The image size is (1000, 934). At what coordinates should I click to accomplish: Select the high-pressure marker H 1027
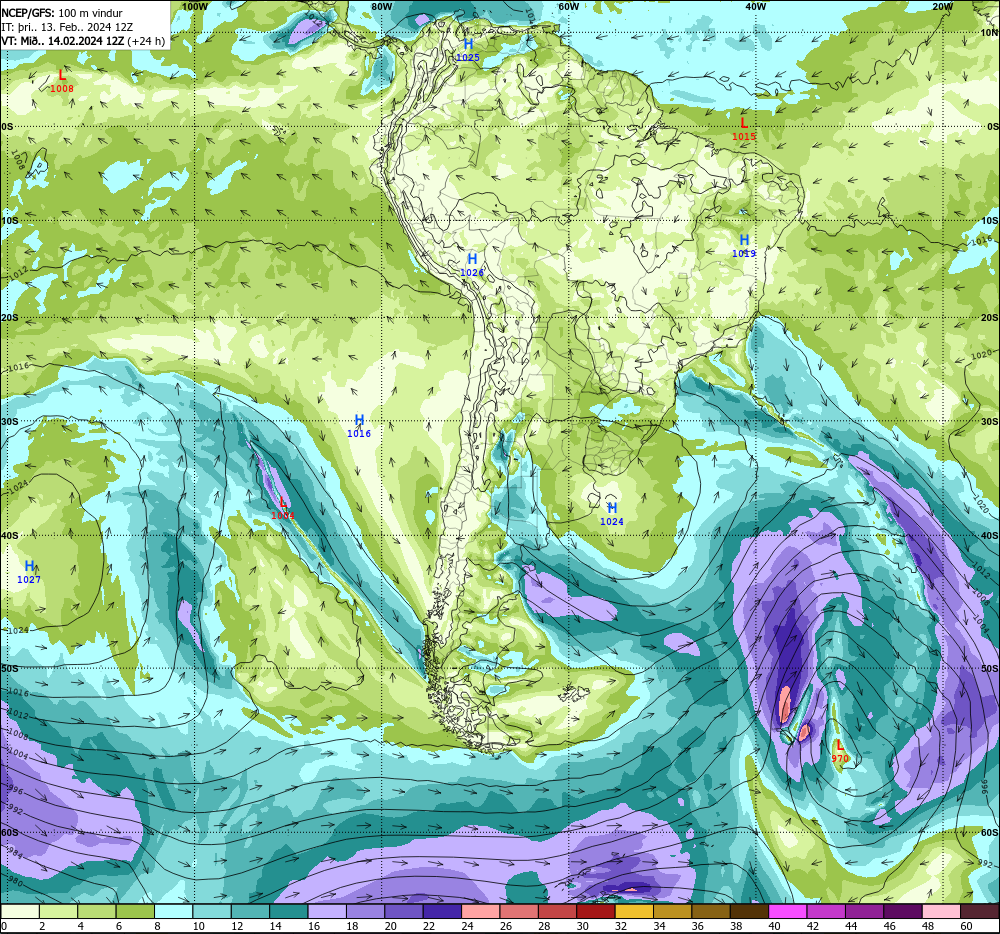click(x=29, y=572)
